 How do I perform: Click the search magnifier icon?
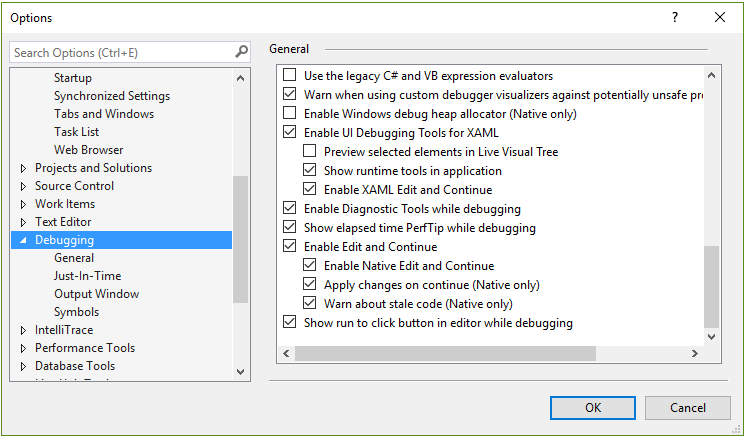click(x=241, y=52)
